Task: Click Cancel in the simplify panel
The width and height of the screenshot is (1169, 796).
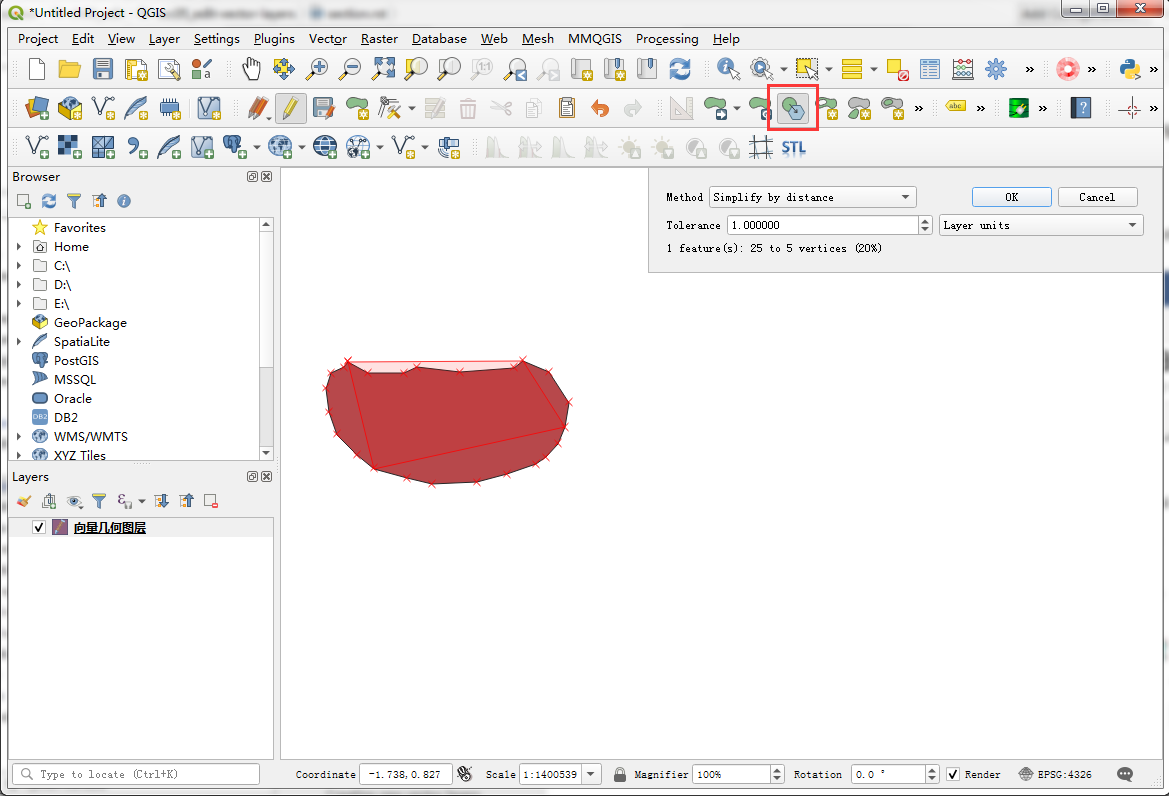Action: tap(1097, 198)
